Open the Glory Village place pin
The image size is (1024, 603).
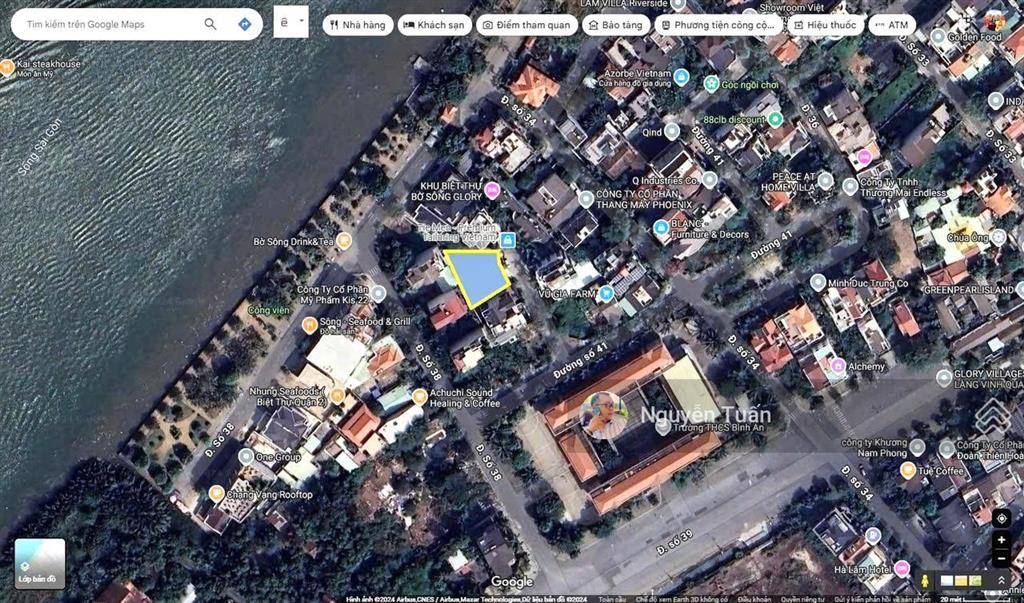pos(944,378)
